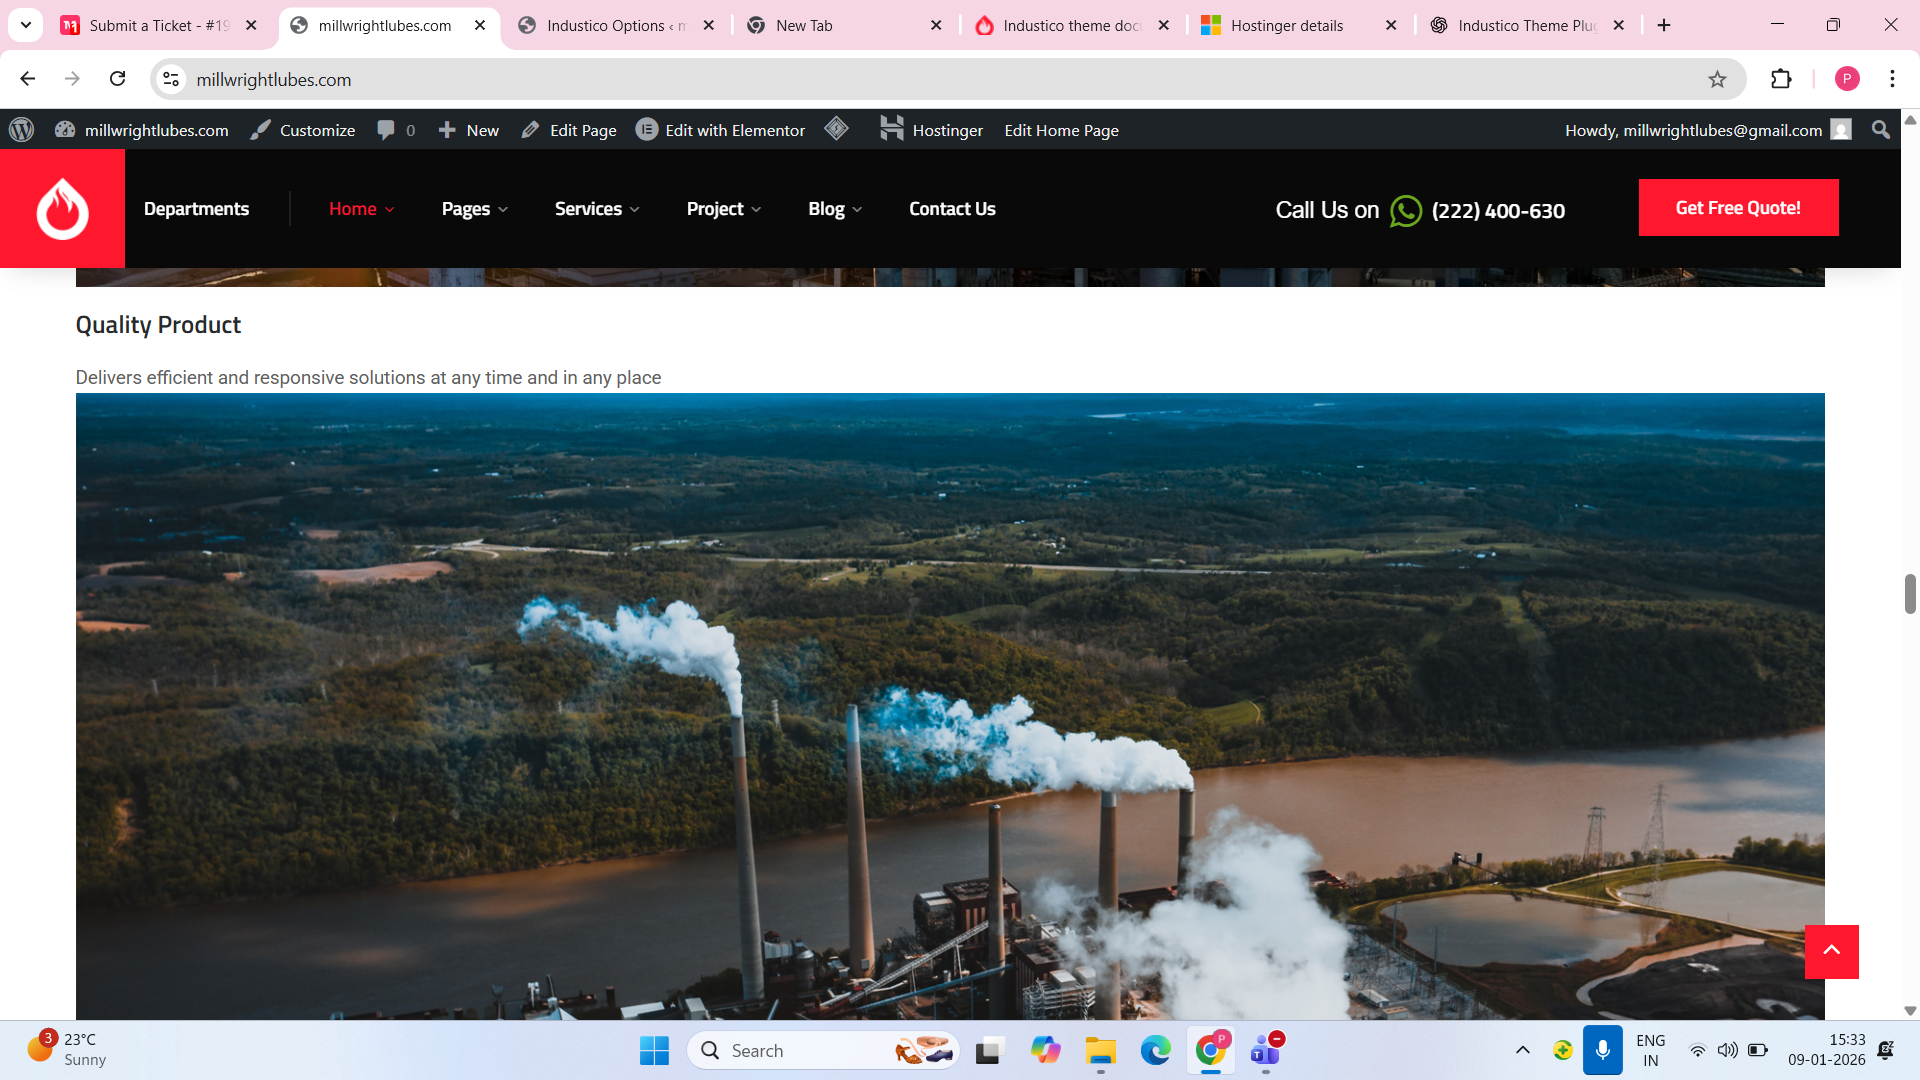Click the admin bar search magnifier
The image size is (1920, 1080).
1880,130
